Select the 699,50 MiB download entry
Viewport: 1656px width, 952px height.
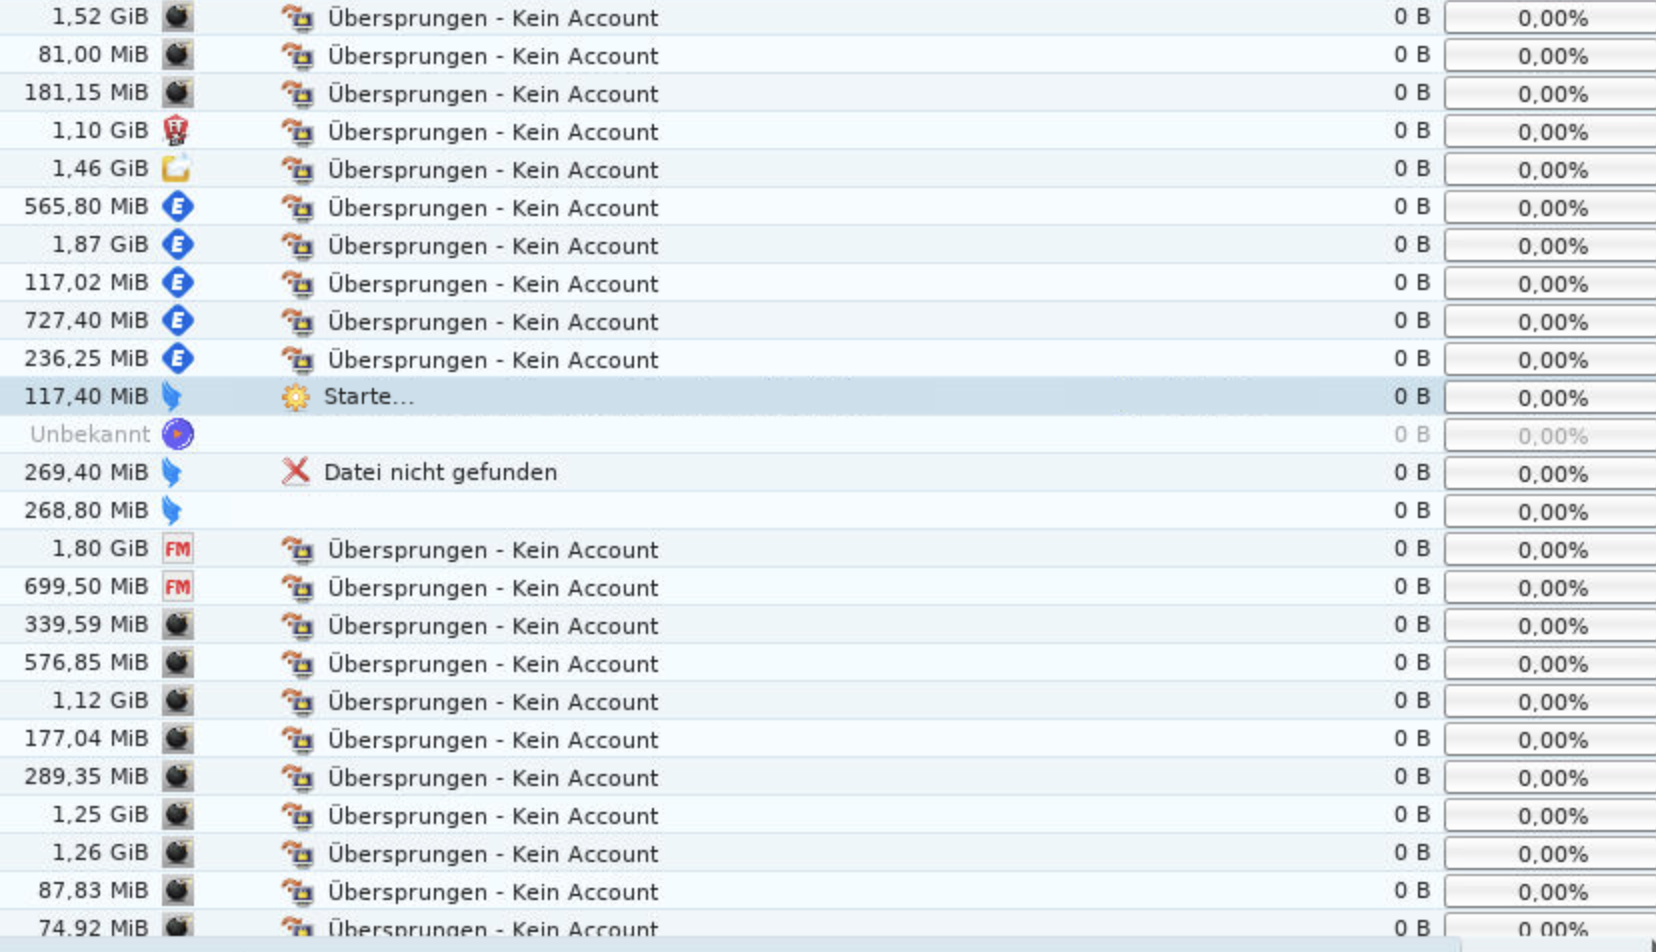[x=828, y=587]
